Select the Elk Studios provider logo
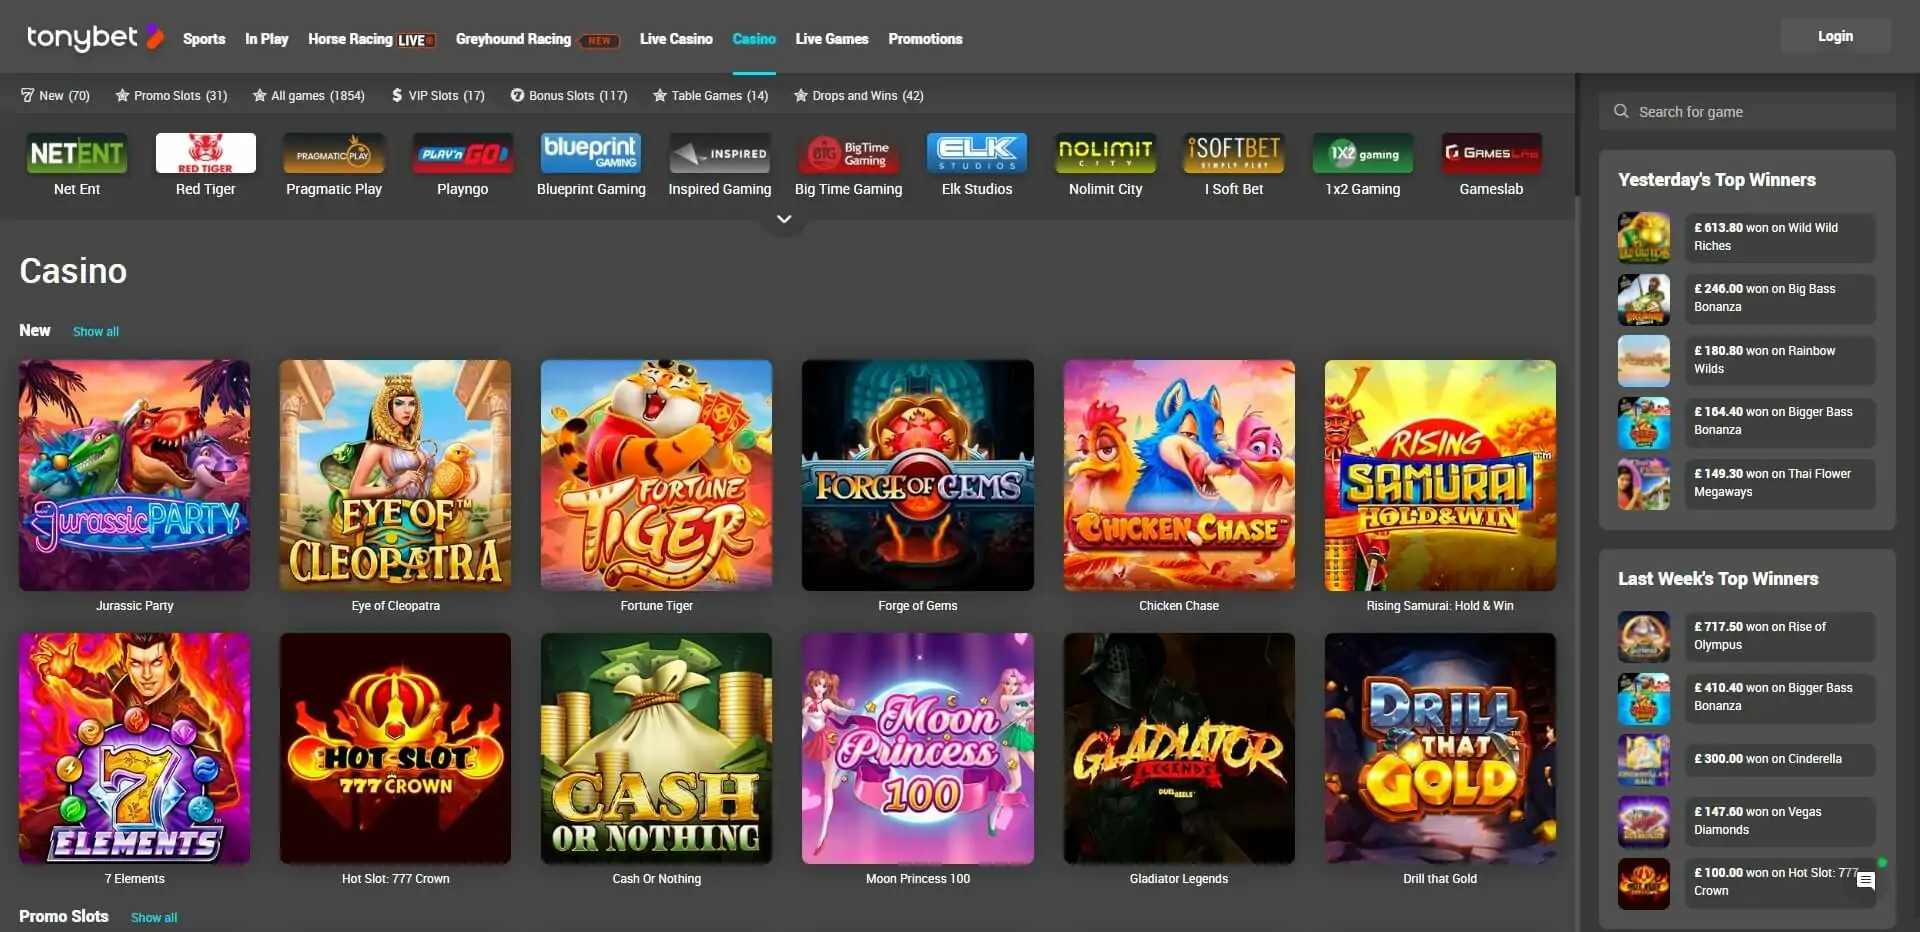 977,155
